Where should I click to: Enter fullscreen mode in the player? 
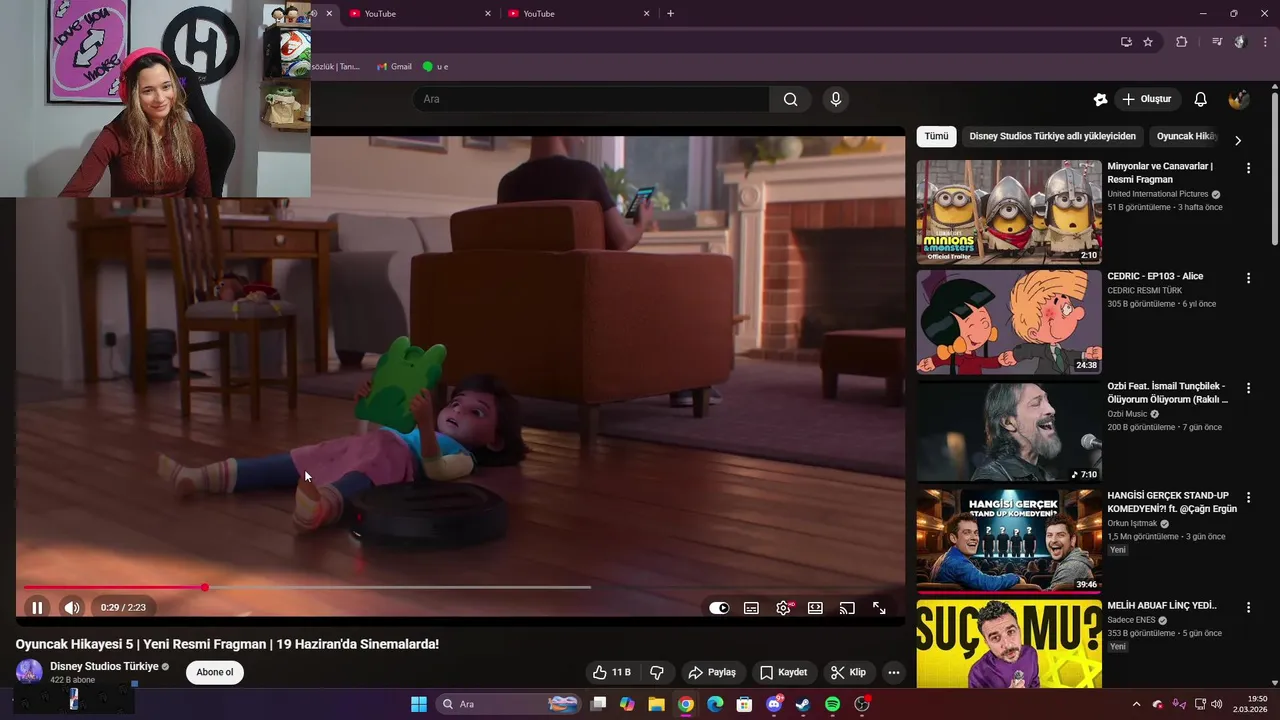[x=879, y=608]
